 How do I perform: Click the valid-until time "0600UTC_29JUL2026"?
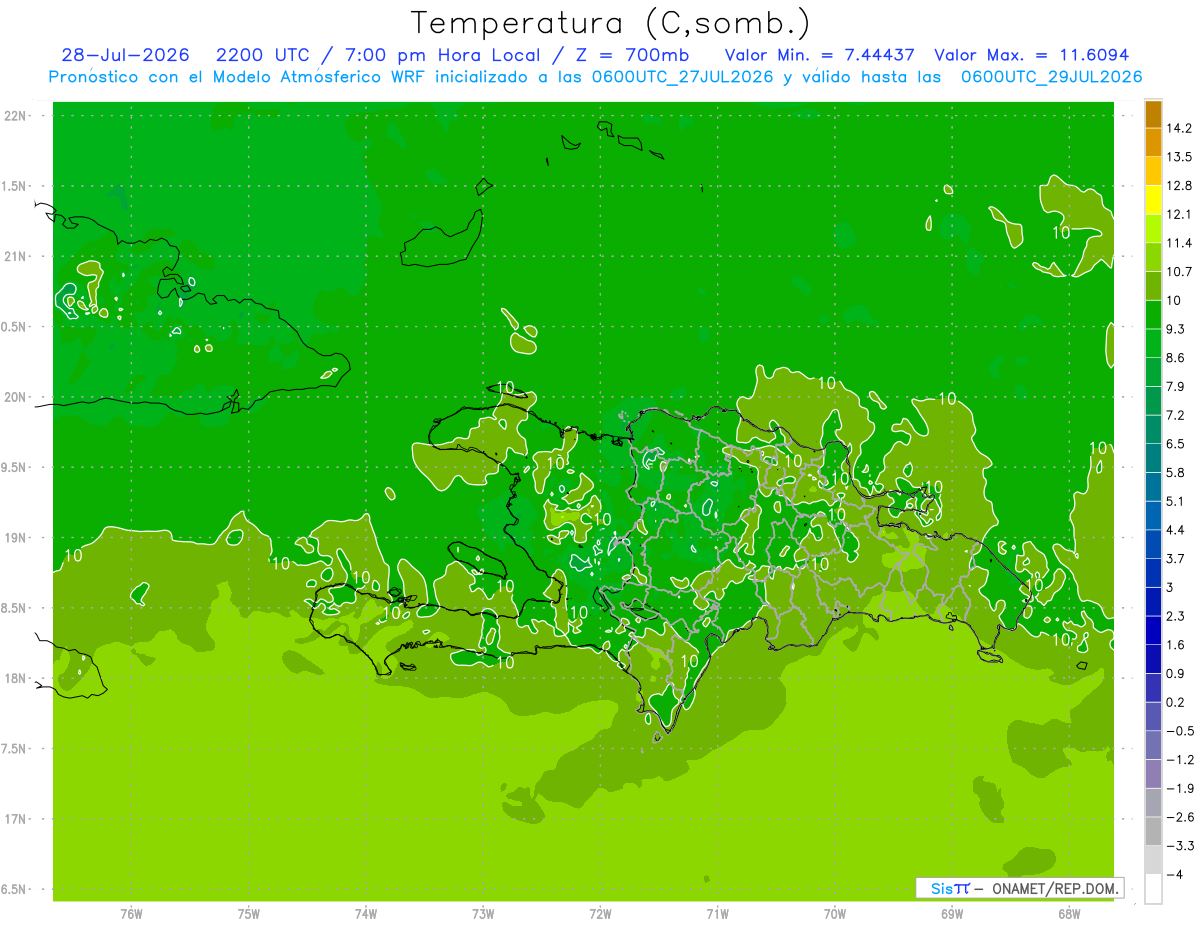1050,77
